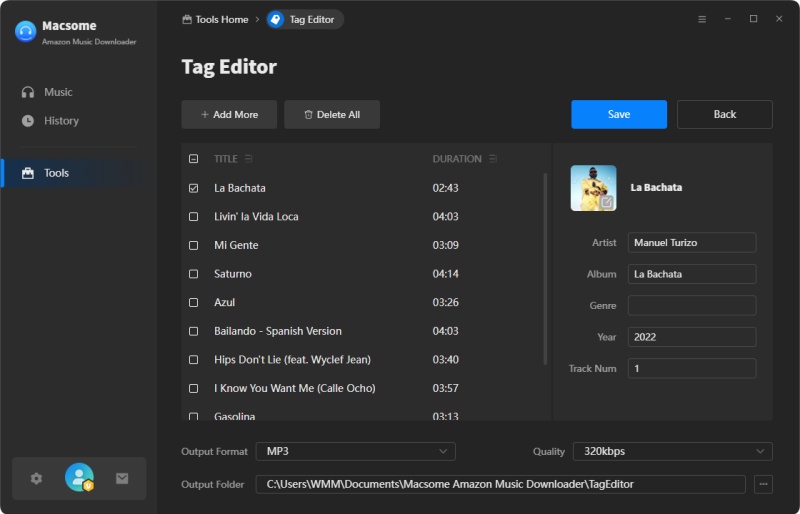Click the Tag Editor breadcrumb tag icon
800x514 pixels.
(x=276, y=19)
